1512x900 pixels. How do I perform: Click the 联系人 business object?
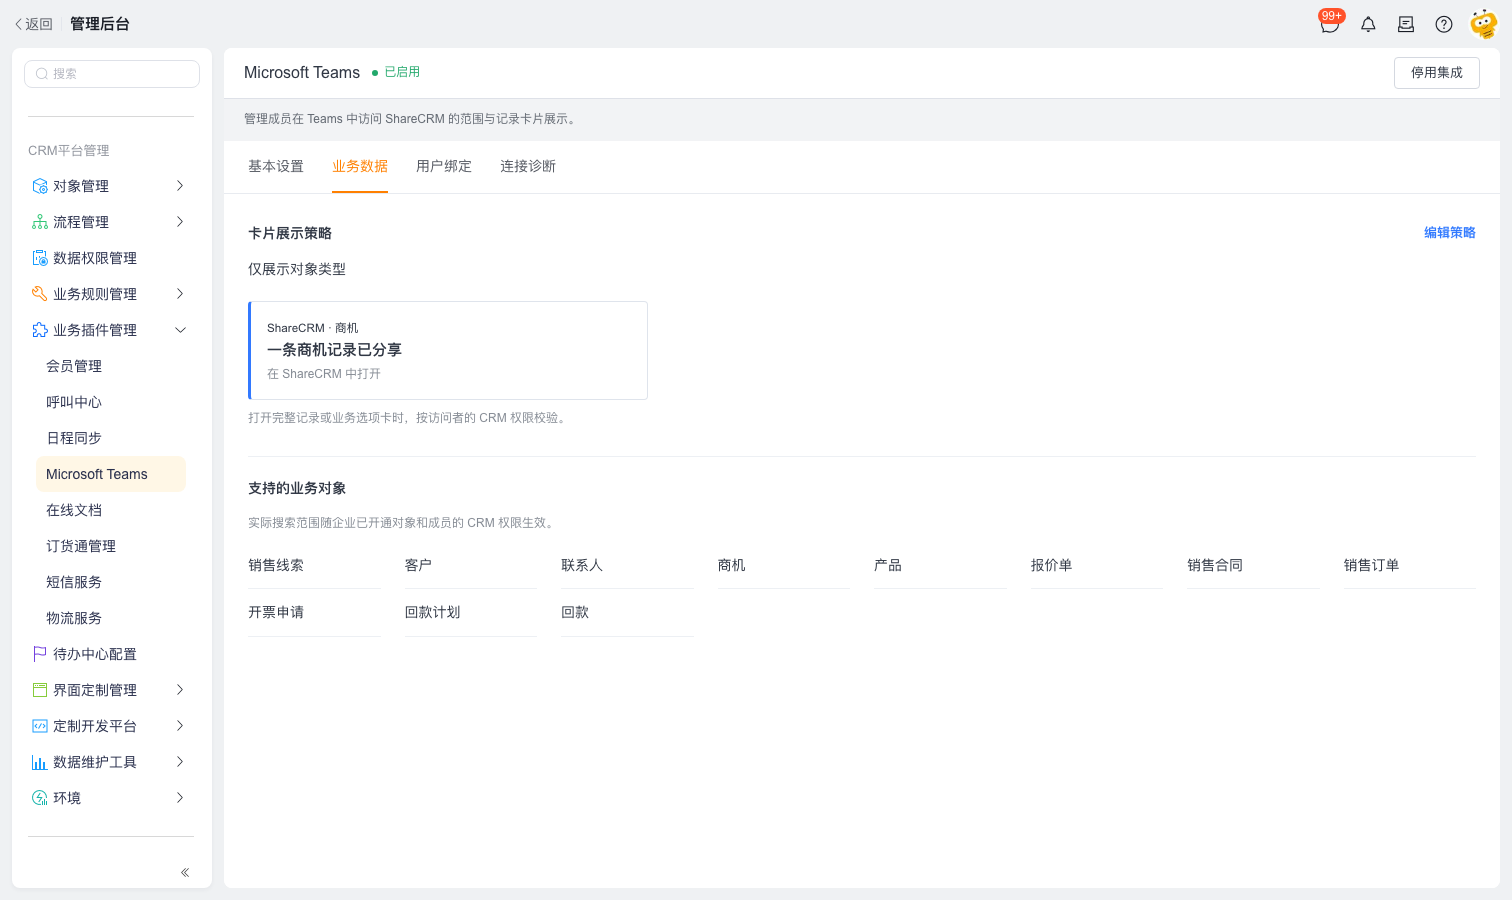(x=582, y=566)
